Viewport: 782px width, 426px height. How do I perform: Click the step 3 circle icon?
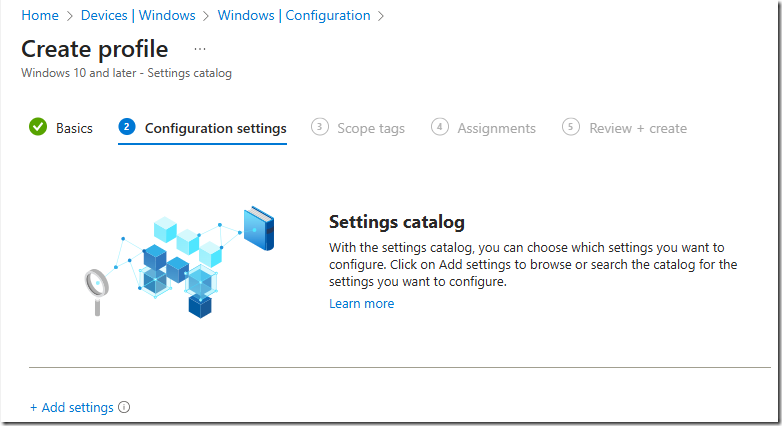pos(320,127)
